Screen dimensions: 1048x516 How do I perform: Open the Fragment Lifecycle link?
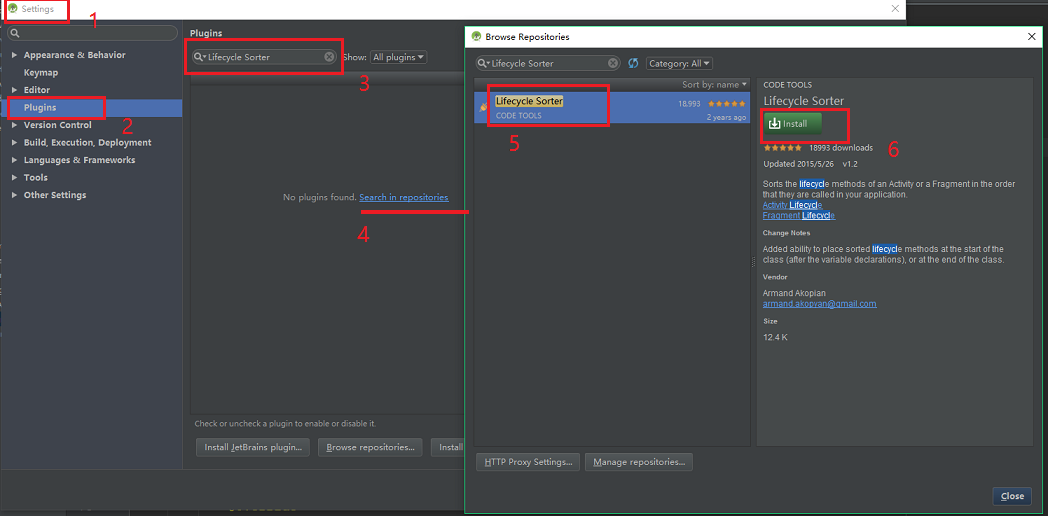click(x=799, y=216)
